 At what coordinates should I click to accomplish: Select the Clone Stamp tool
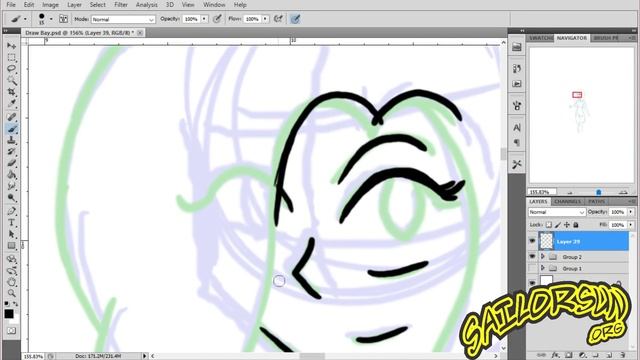(x=11, y=140)
